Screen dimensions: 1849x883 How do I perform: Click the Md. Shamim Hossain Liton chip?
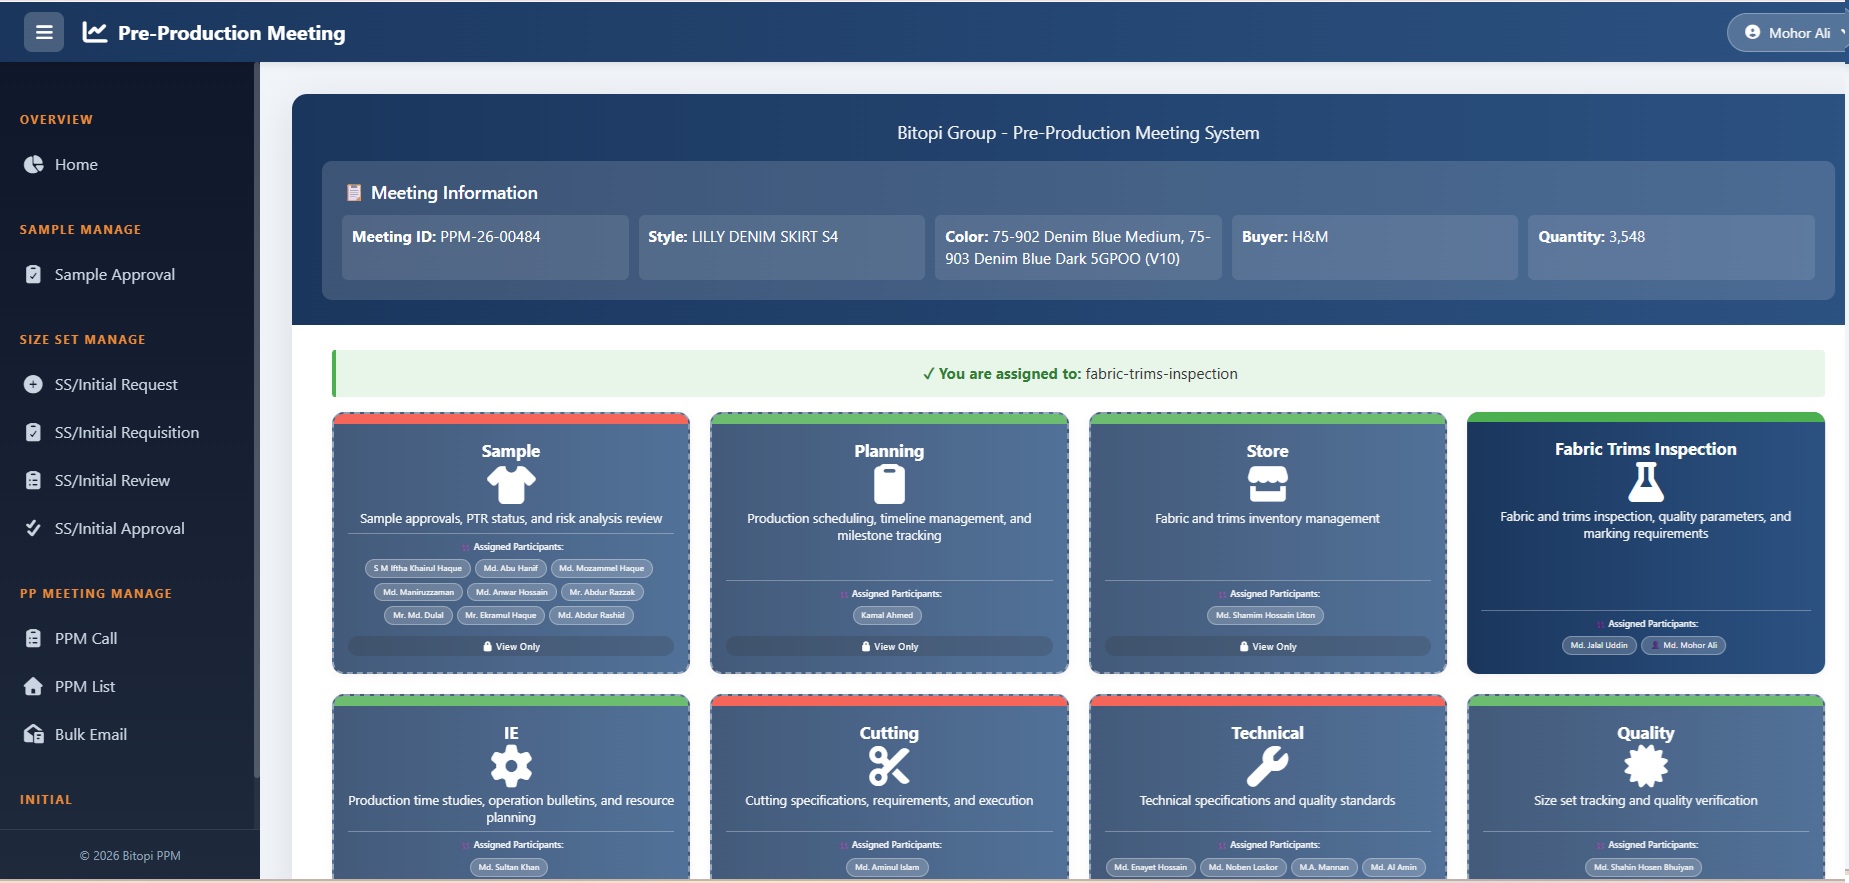click(x=1265, y=615)
